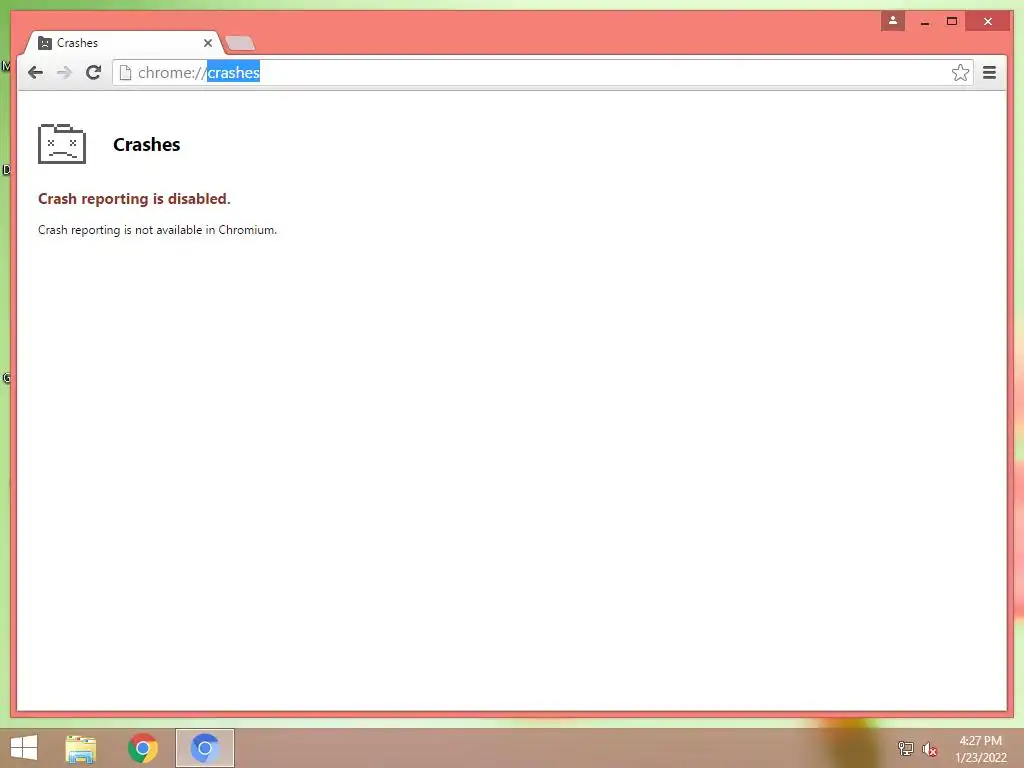The height and width of the screenshot is (768, 1024).
Task: Launch Google Chrome from the taskbar
Action: click(x=143, y=748)
